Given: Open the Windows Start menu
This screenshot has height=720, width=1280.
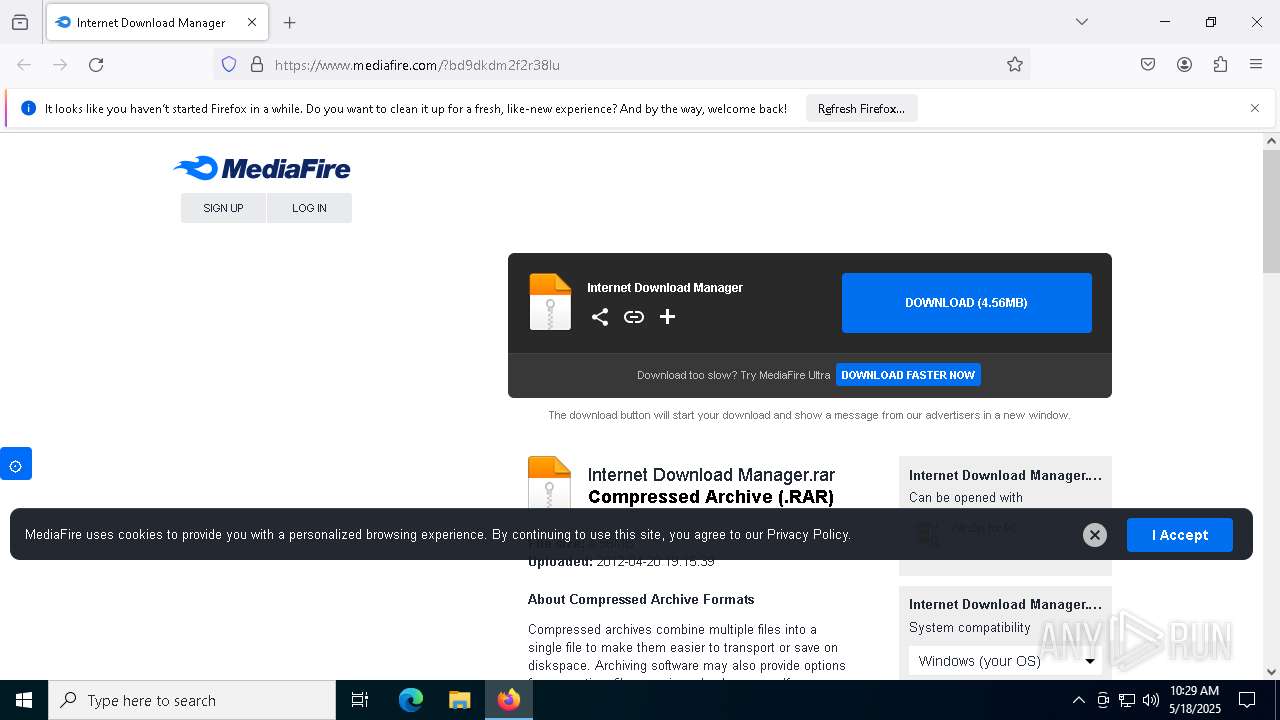Looking at the screenshot, I should (x=24, y=700).
